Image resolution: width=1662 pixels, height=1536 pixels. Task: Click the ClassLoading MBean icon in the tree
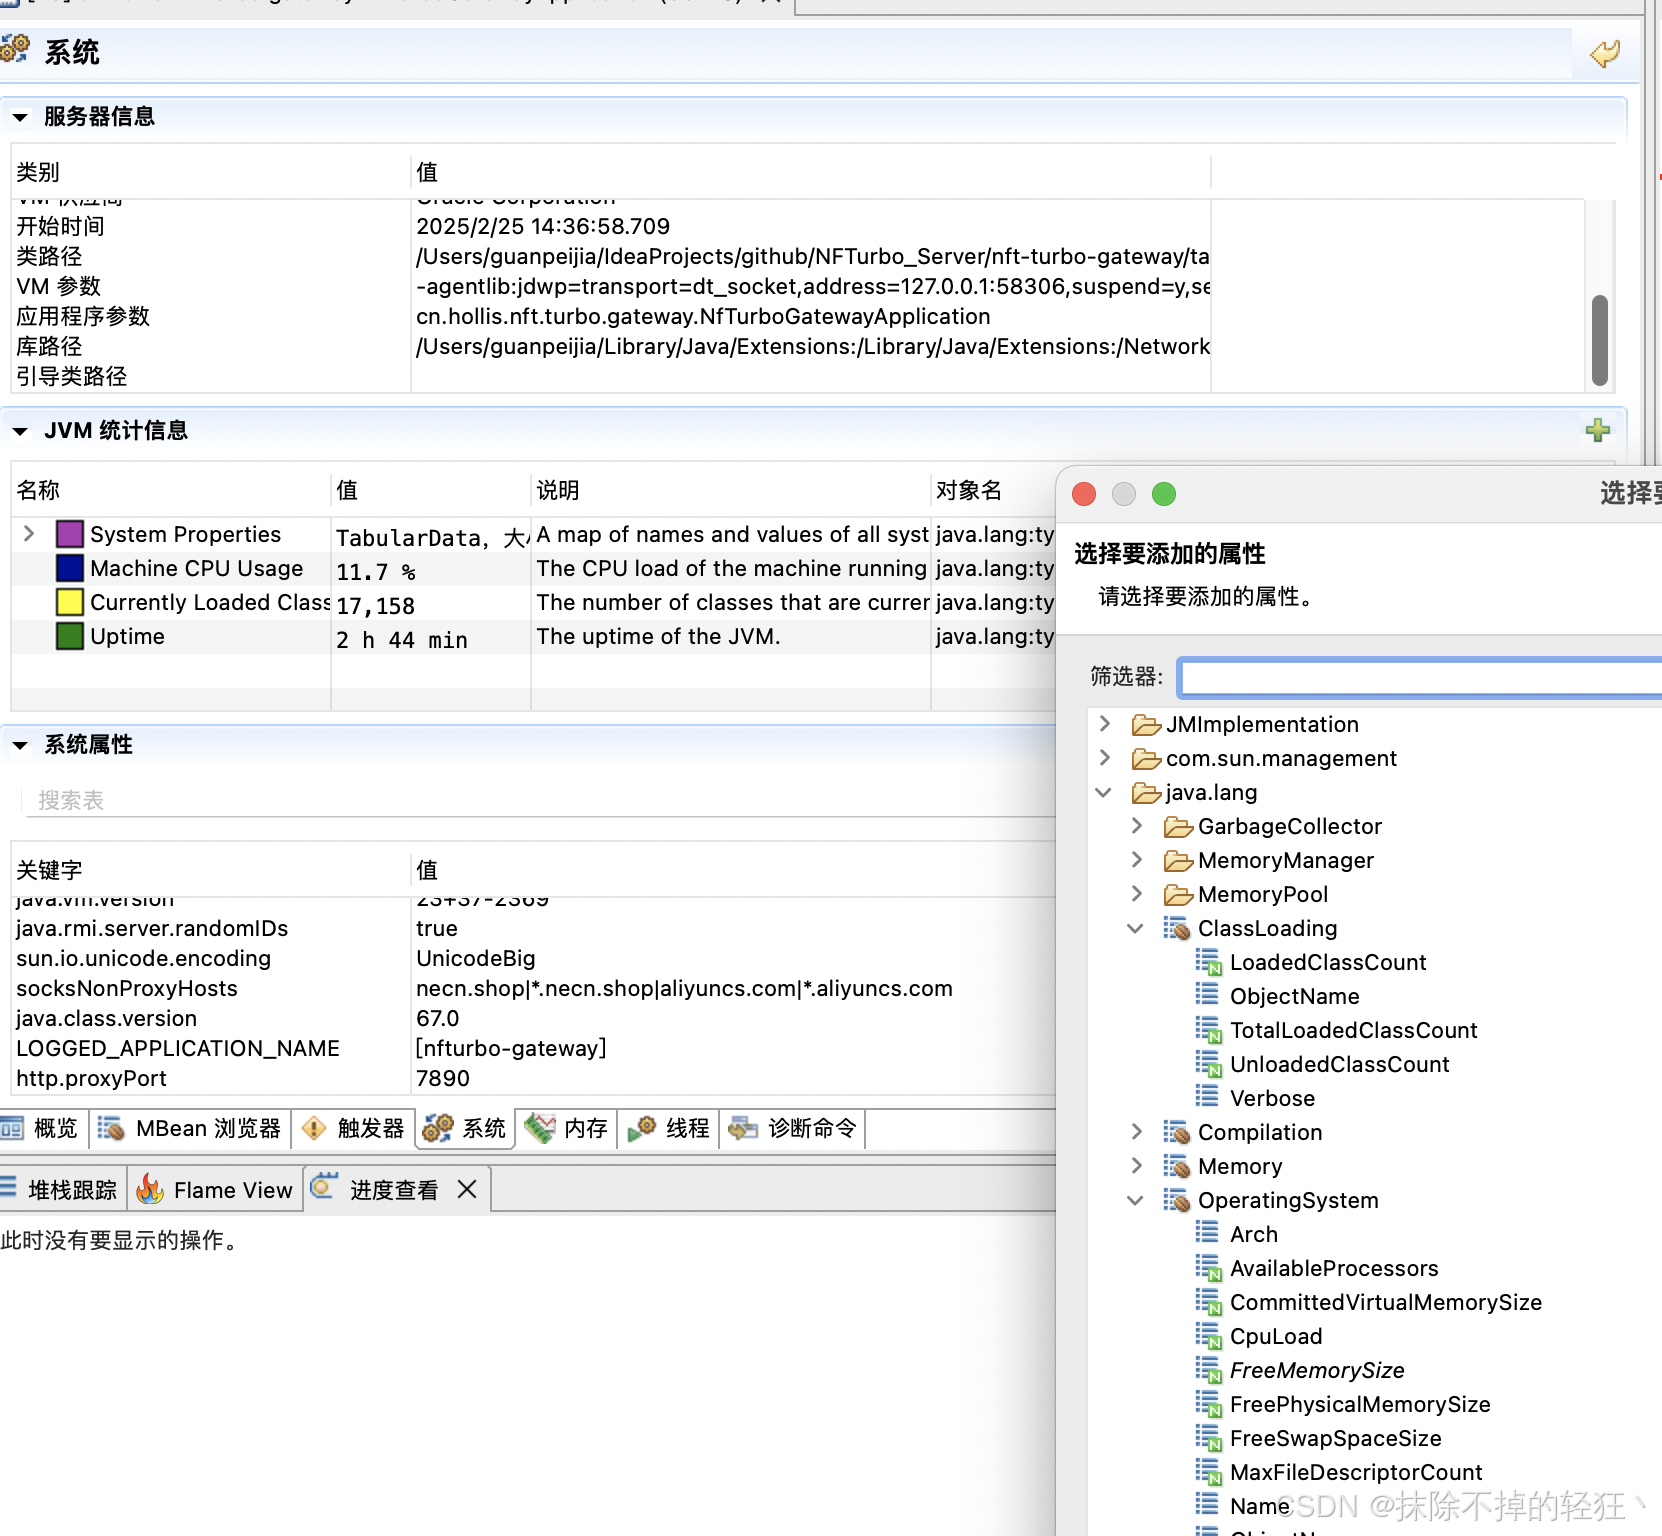pyautogui.click(x=1175, y=928)
